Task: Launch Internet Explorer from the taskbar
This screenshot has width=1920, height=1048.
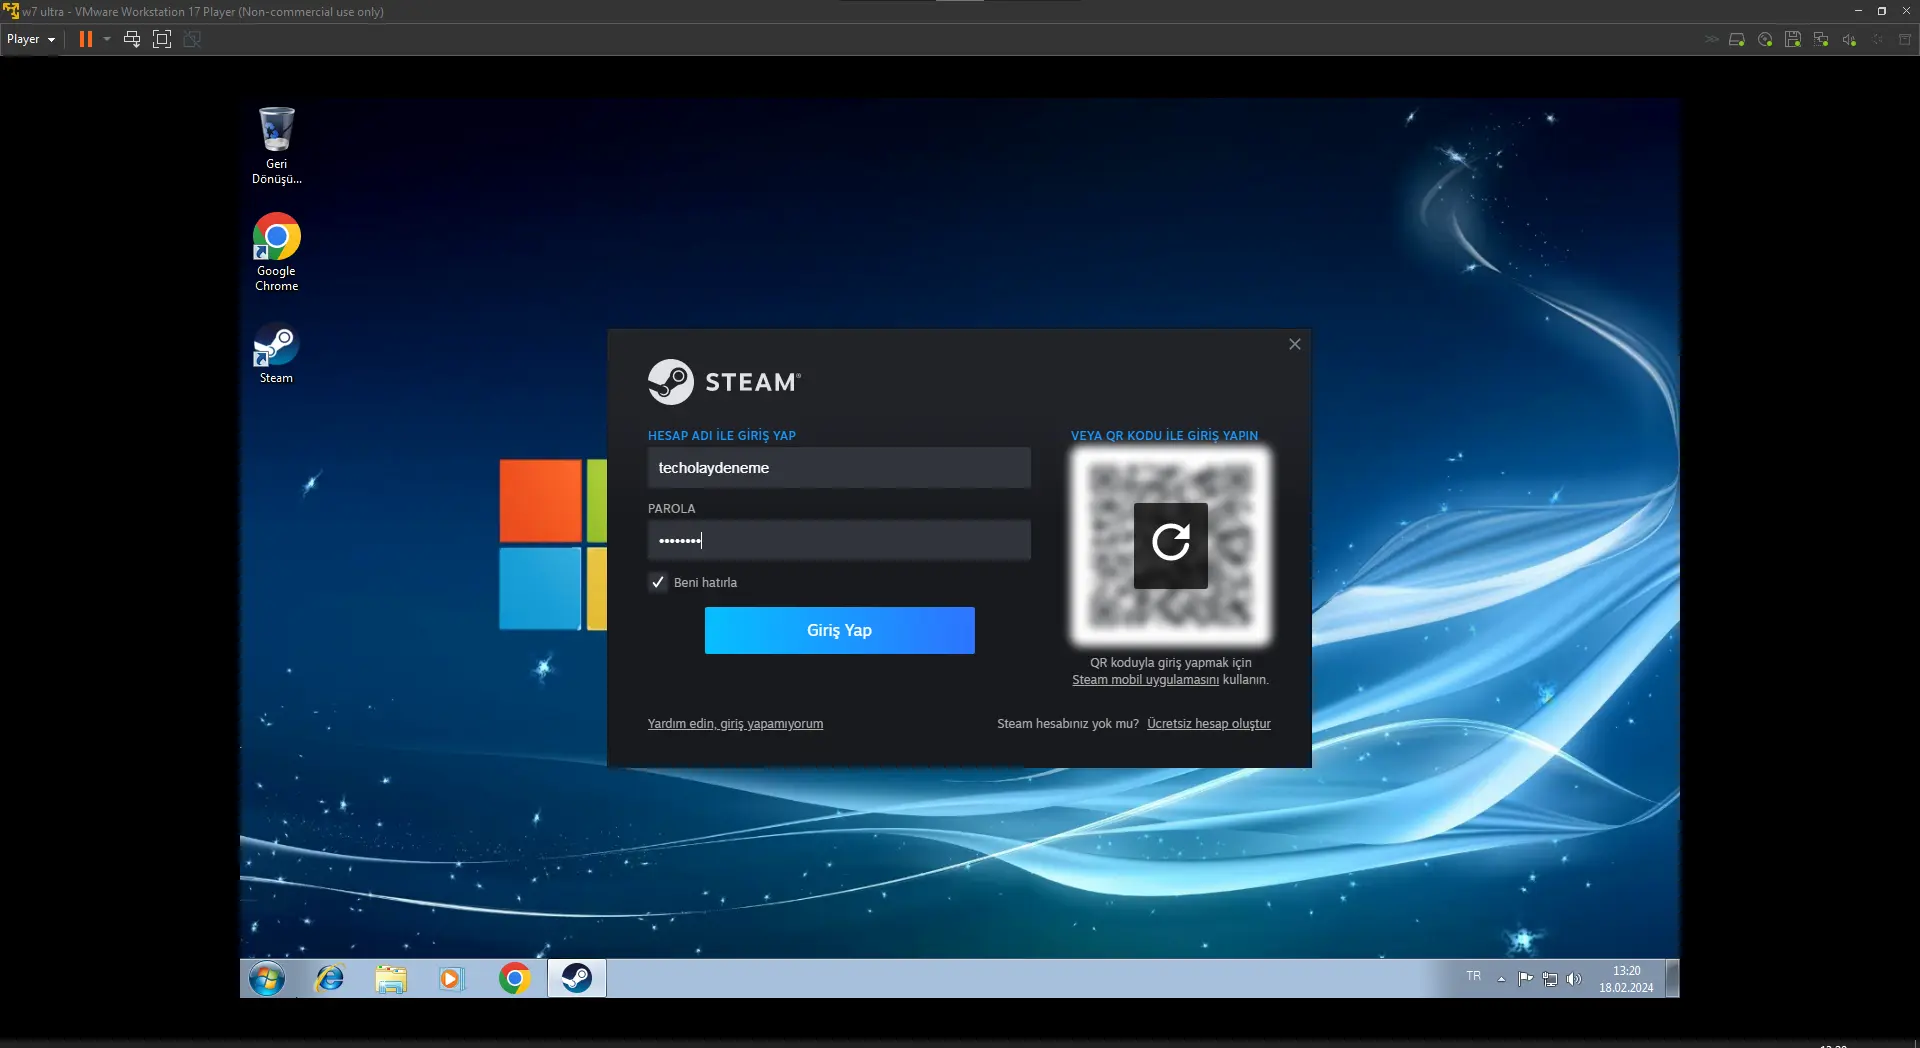Action: click(x=329, y=979)
